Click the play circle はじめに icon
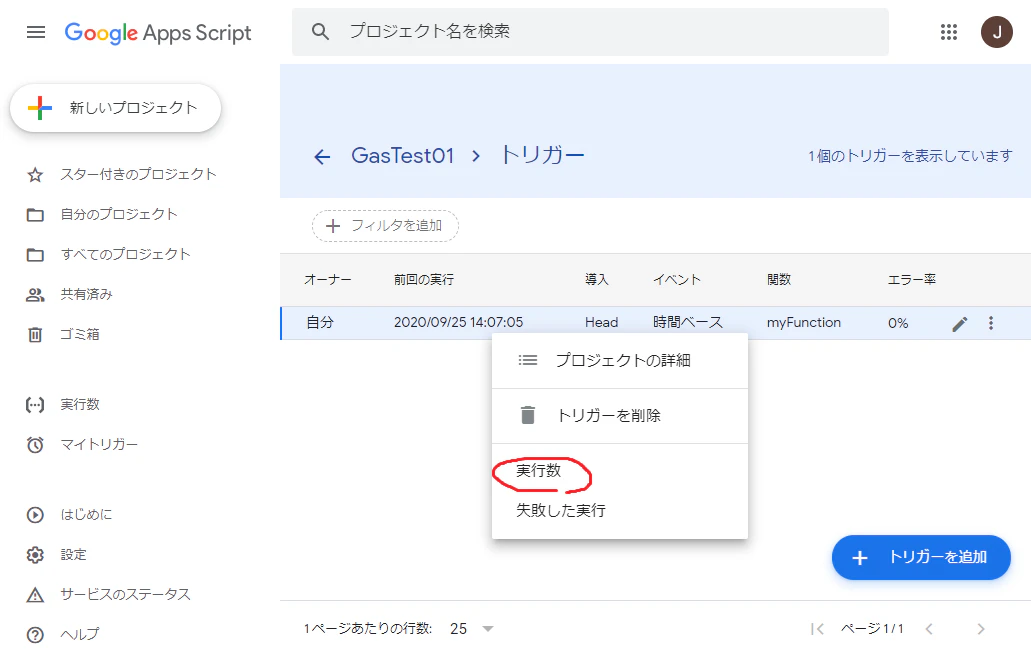The image size is (1031, 657). (35, 515)
